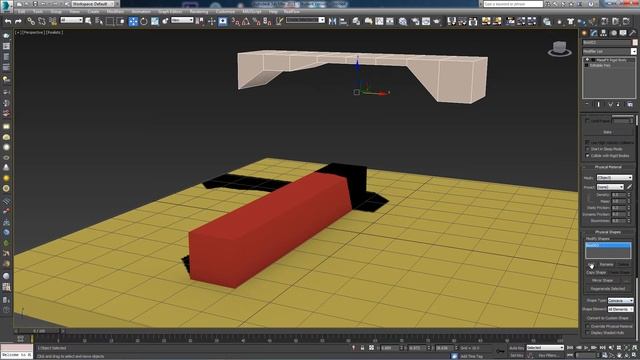Toggle Override Physical Material checkbox
Image resolution: width=640 pixels, height=360 pixels.
(587, 327)
